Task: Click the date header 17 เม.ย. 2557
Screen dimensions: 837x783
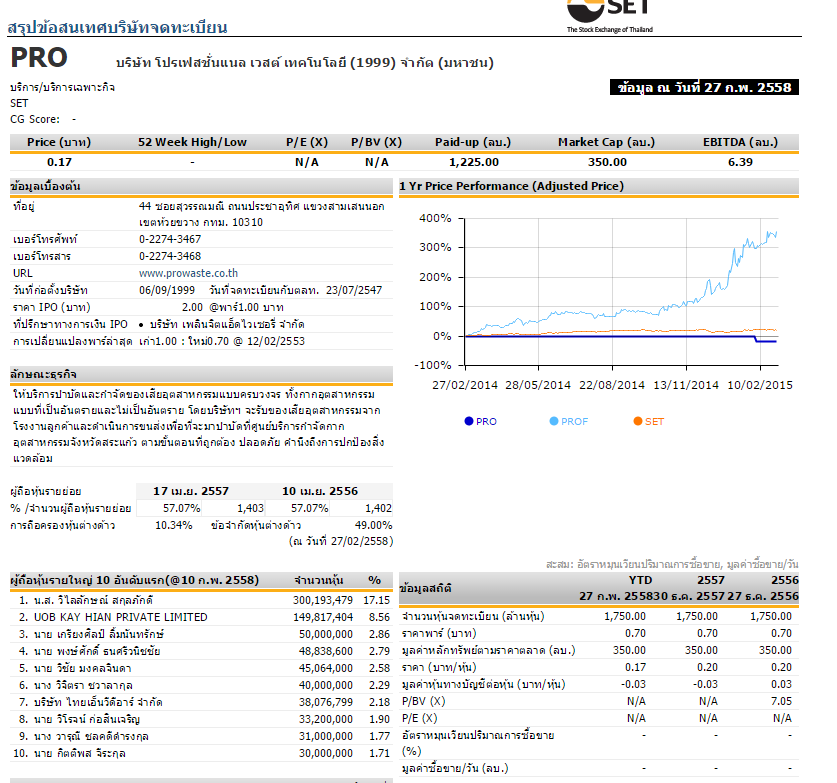Action: [191, 491]
